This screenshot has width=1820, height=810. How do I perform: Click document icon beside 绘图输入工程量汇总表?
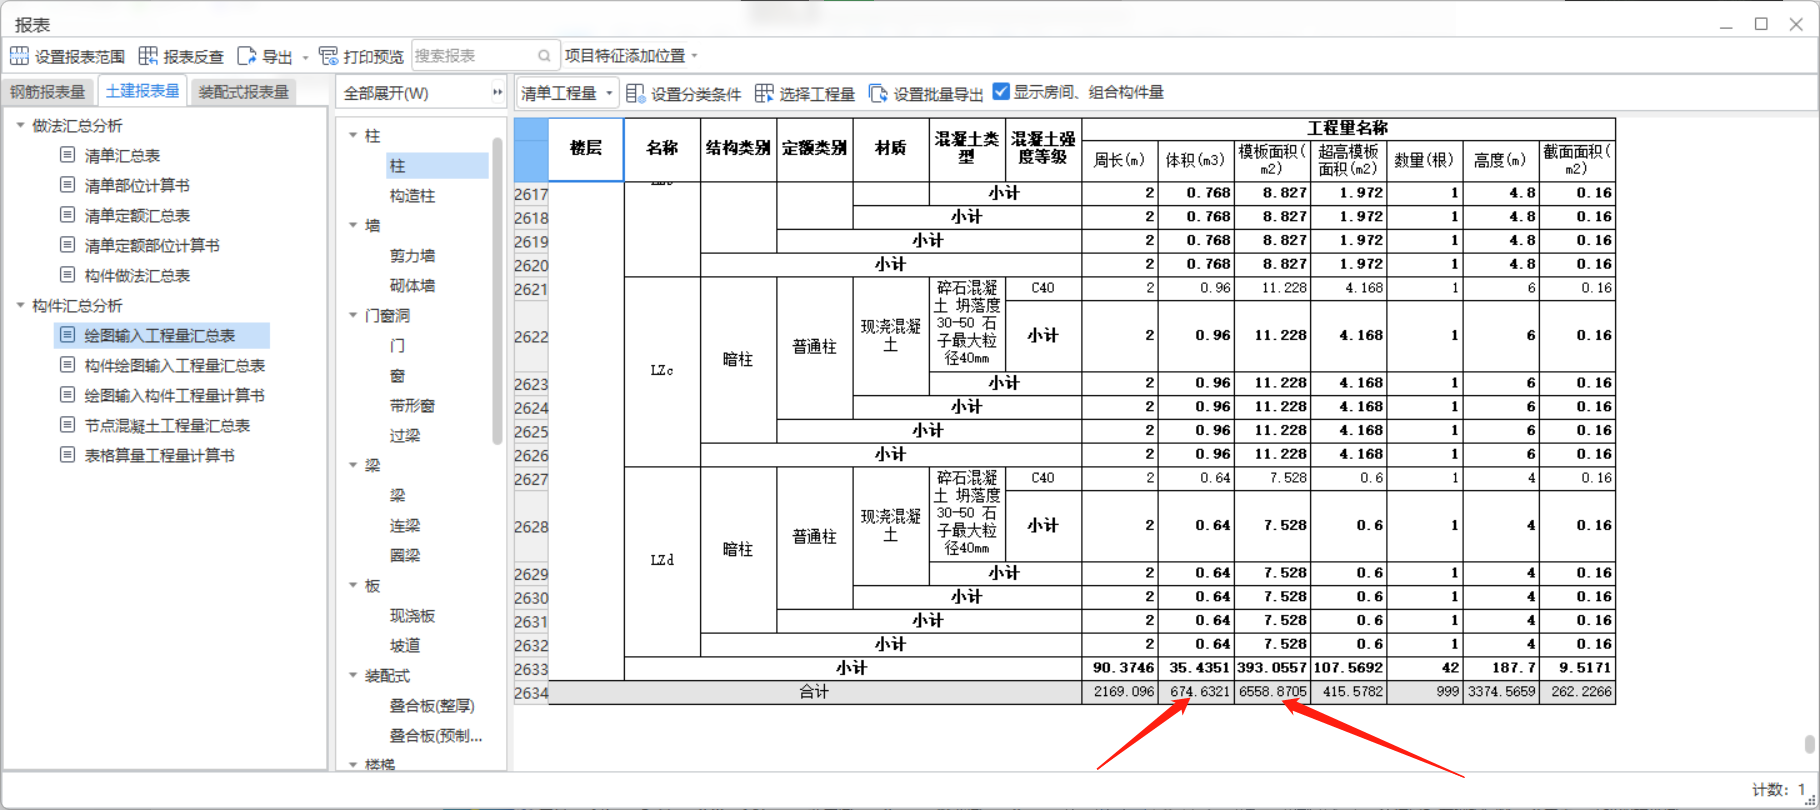[67, 335]
